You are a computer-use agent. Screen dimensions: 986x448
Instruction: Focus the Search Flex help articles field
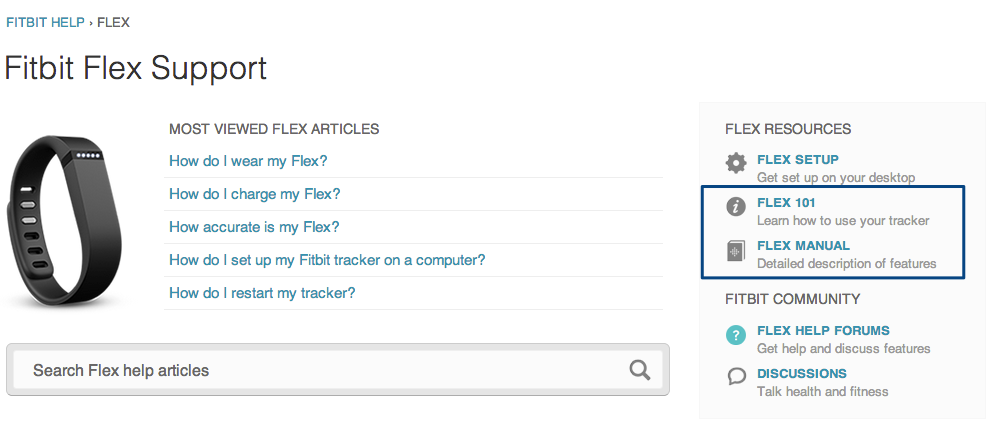coord(338,370)
